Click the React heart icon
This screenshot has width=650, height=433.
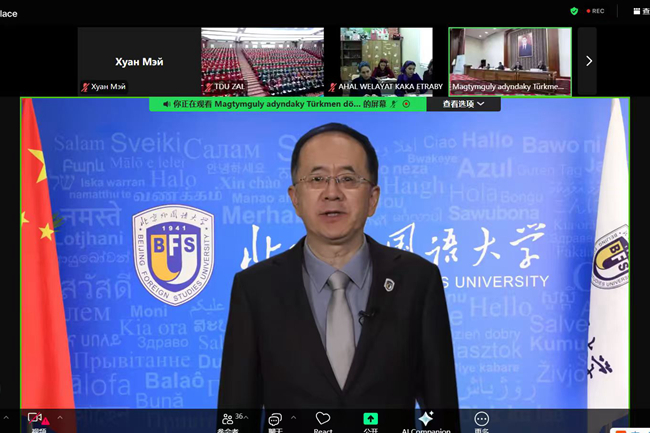(322, 418)
